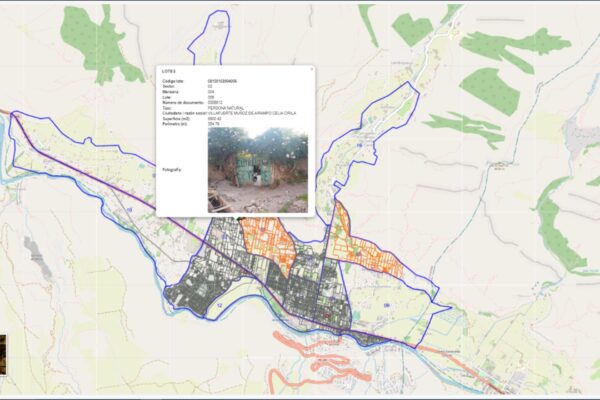
Task: Click sector label 12 on the map
Action: point(219,303)
